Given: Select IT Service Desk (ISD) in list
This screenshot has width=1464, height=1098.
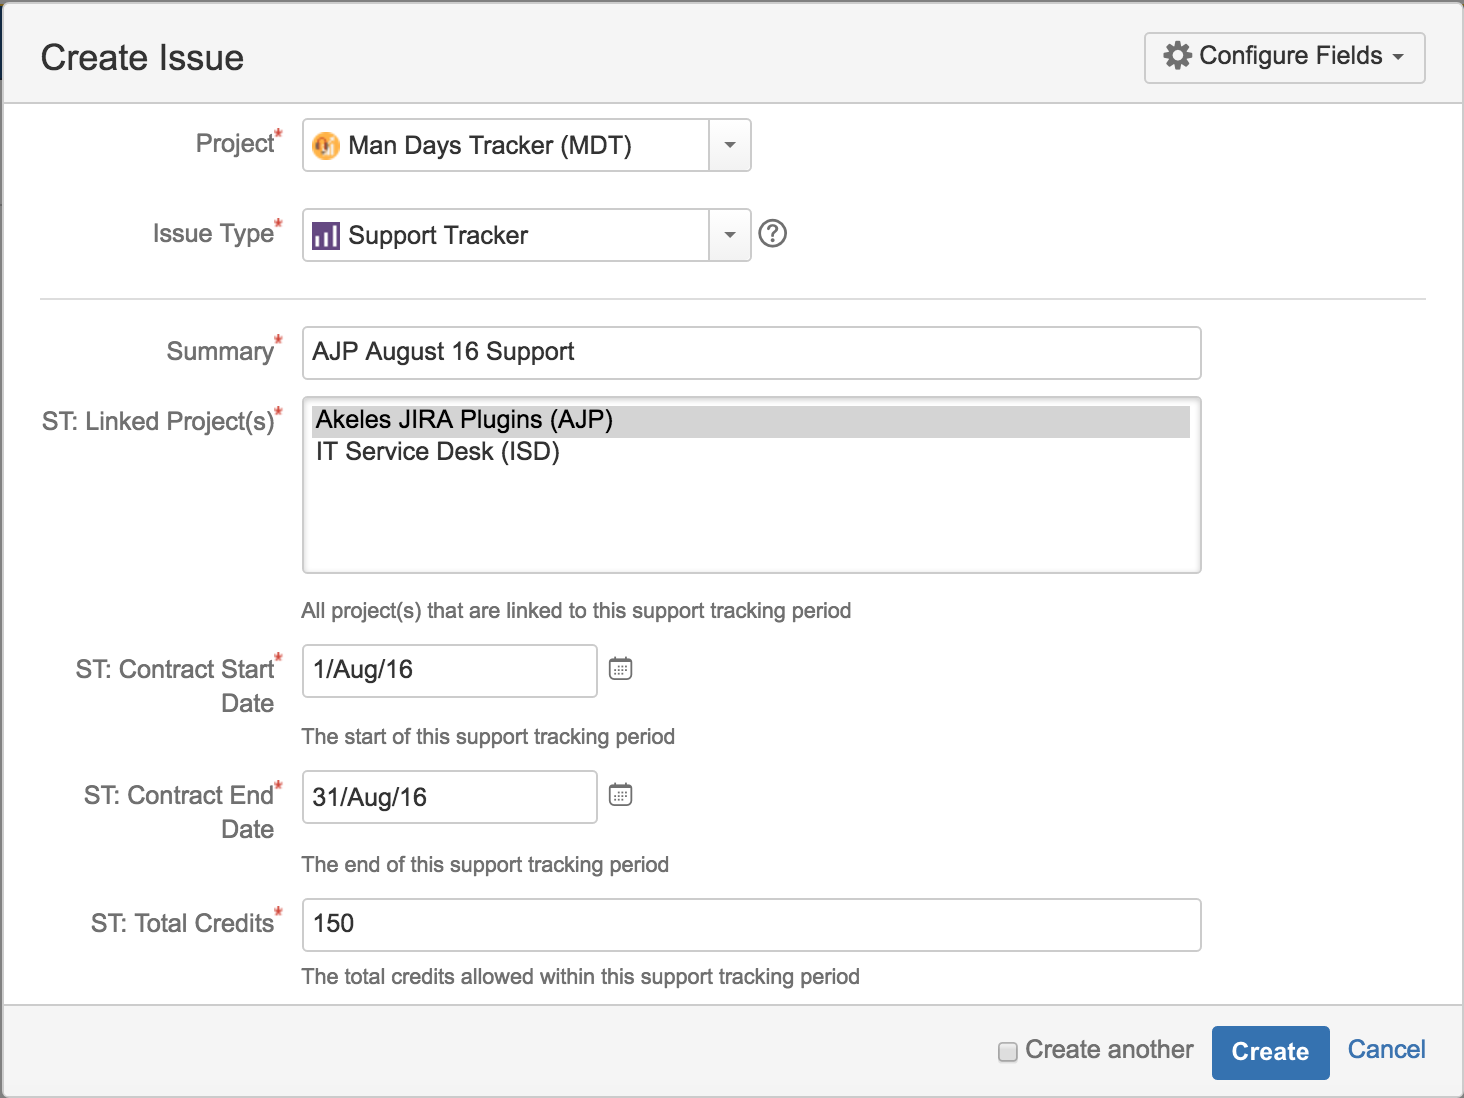Looking at the screenshot, I should [438, 452].
